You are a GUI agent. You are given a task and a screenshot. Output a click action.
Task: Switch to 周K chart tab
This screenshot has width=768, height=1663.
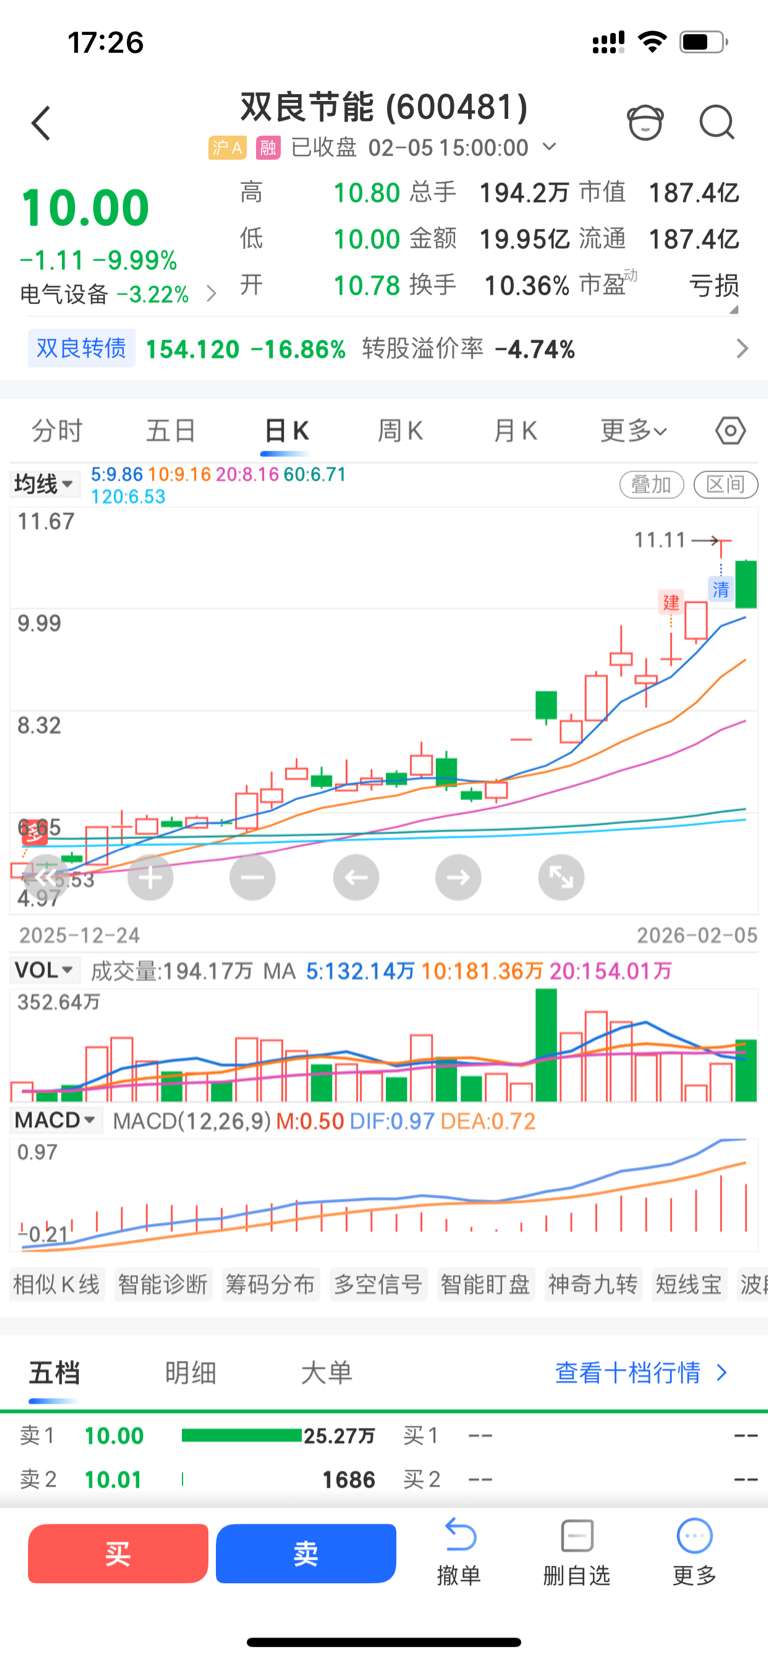point(400,431)
